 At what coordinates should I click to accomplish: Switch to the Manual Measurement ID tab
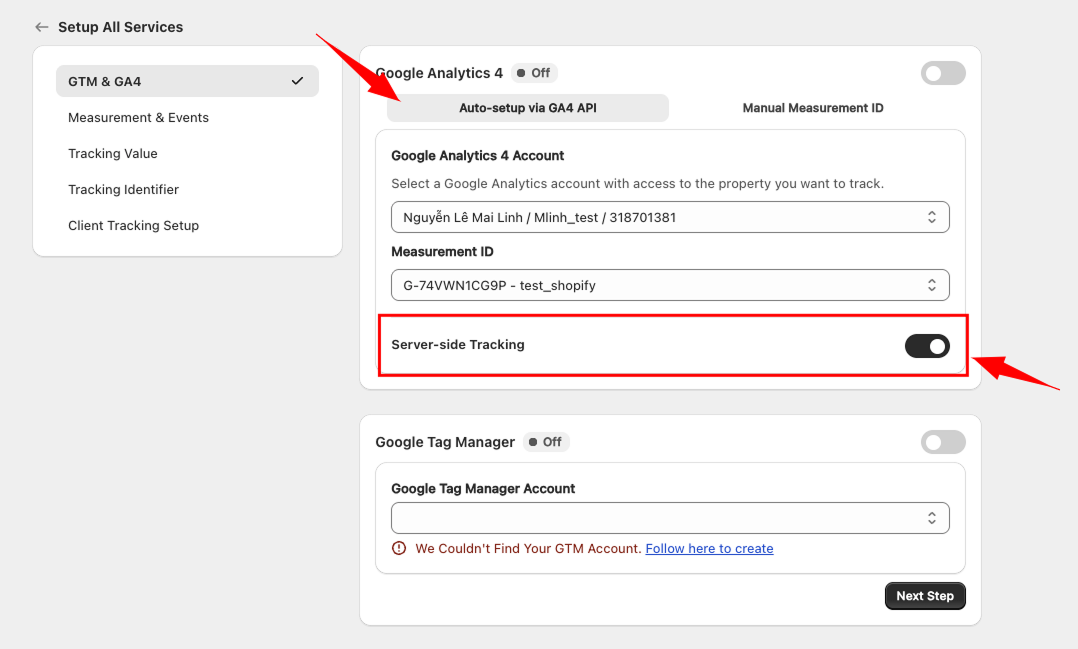pos(813,108)
